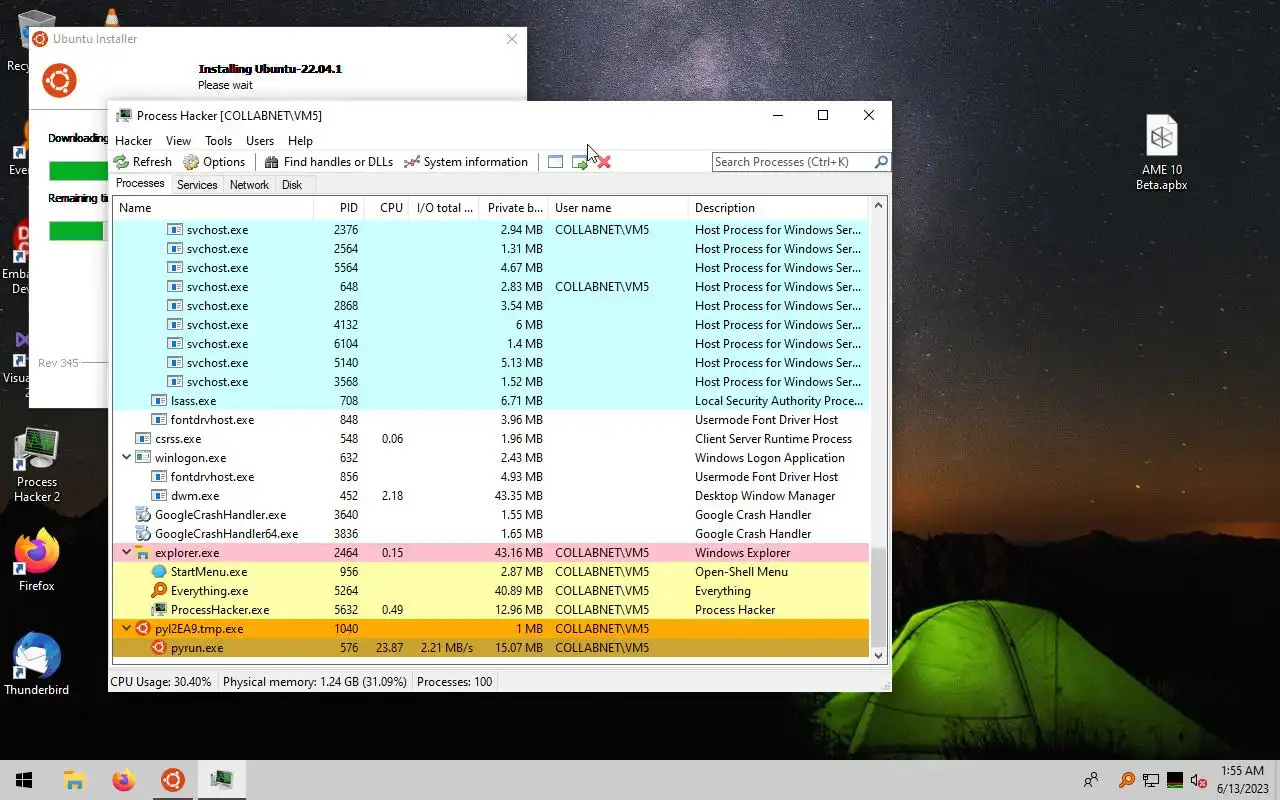Sort by the Private bytes column header

pyautogui.click(x=514, y=208)
